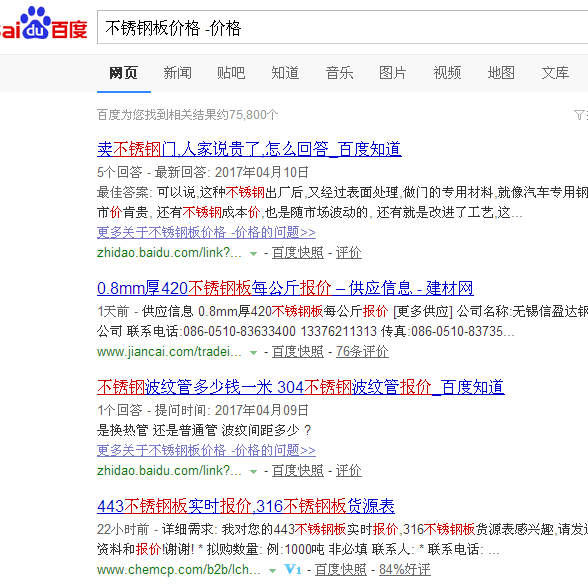
Task: Switch to the 图片 tab
Action: click(x=393, y=73)
